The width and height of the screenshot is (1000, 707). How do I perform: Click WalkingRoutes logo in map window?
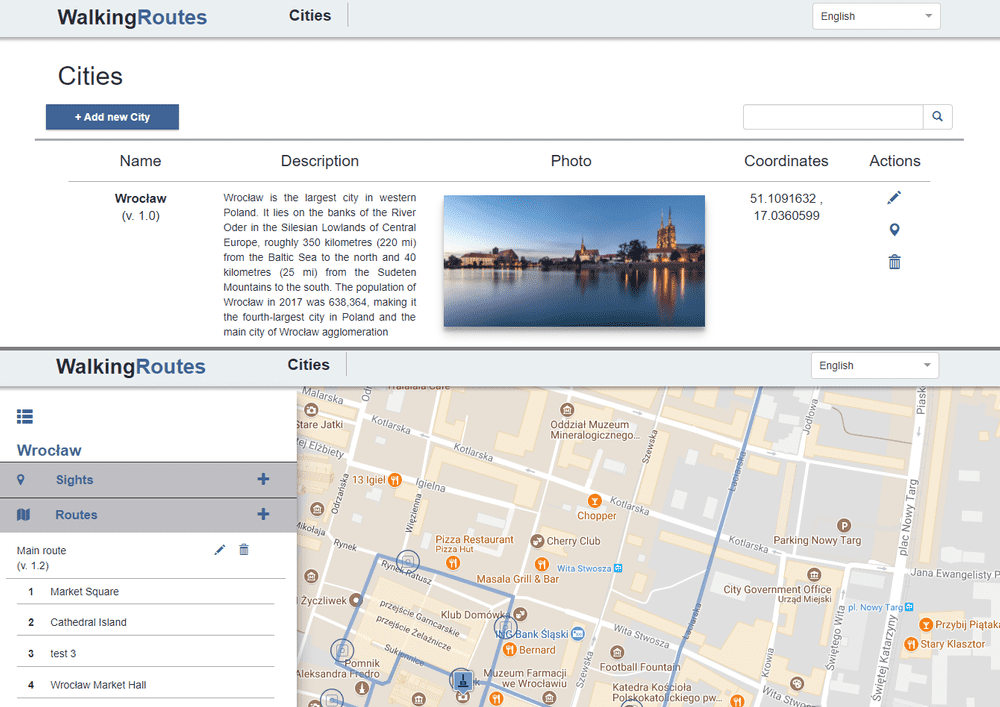pos(131,367)
